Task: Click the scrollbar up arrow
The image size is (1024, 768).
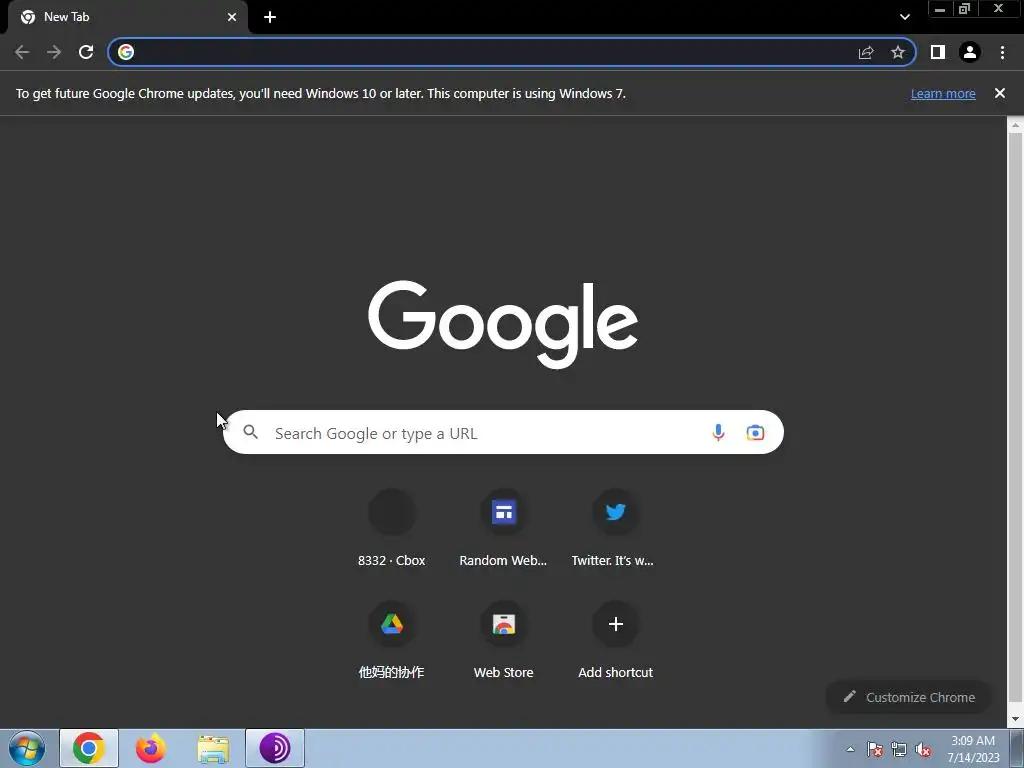Action: [x=1015, y=125]
